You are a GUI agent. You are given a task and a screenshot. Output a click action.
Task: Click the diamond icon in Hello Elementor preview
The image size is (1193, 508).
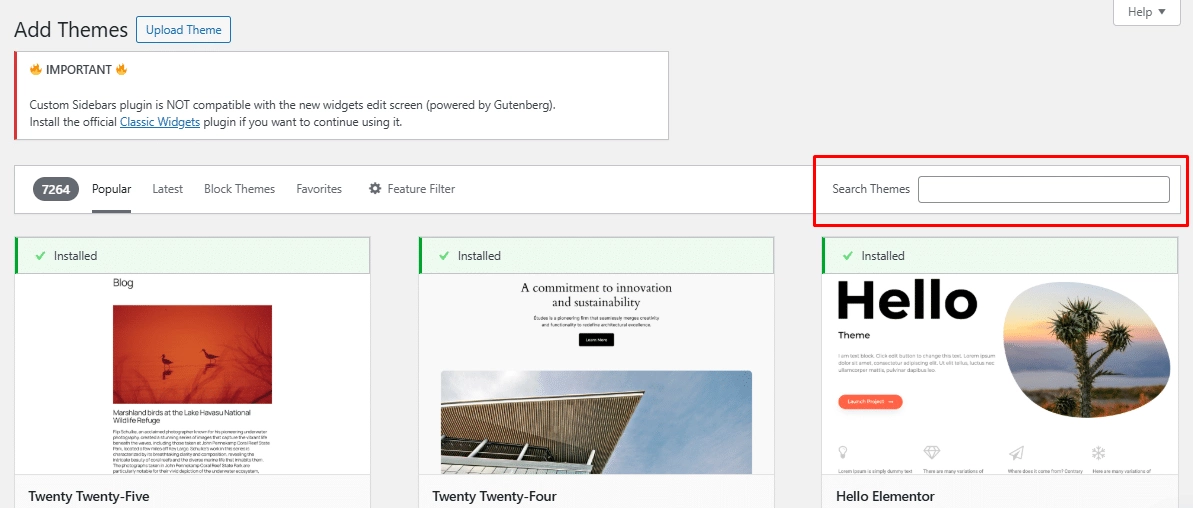pos(931,452)
